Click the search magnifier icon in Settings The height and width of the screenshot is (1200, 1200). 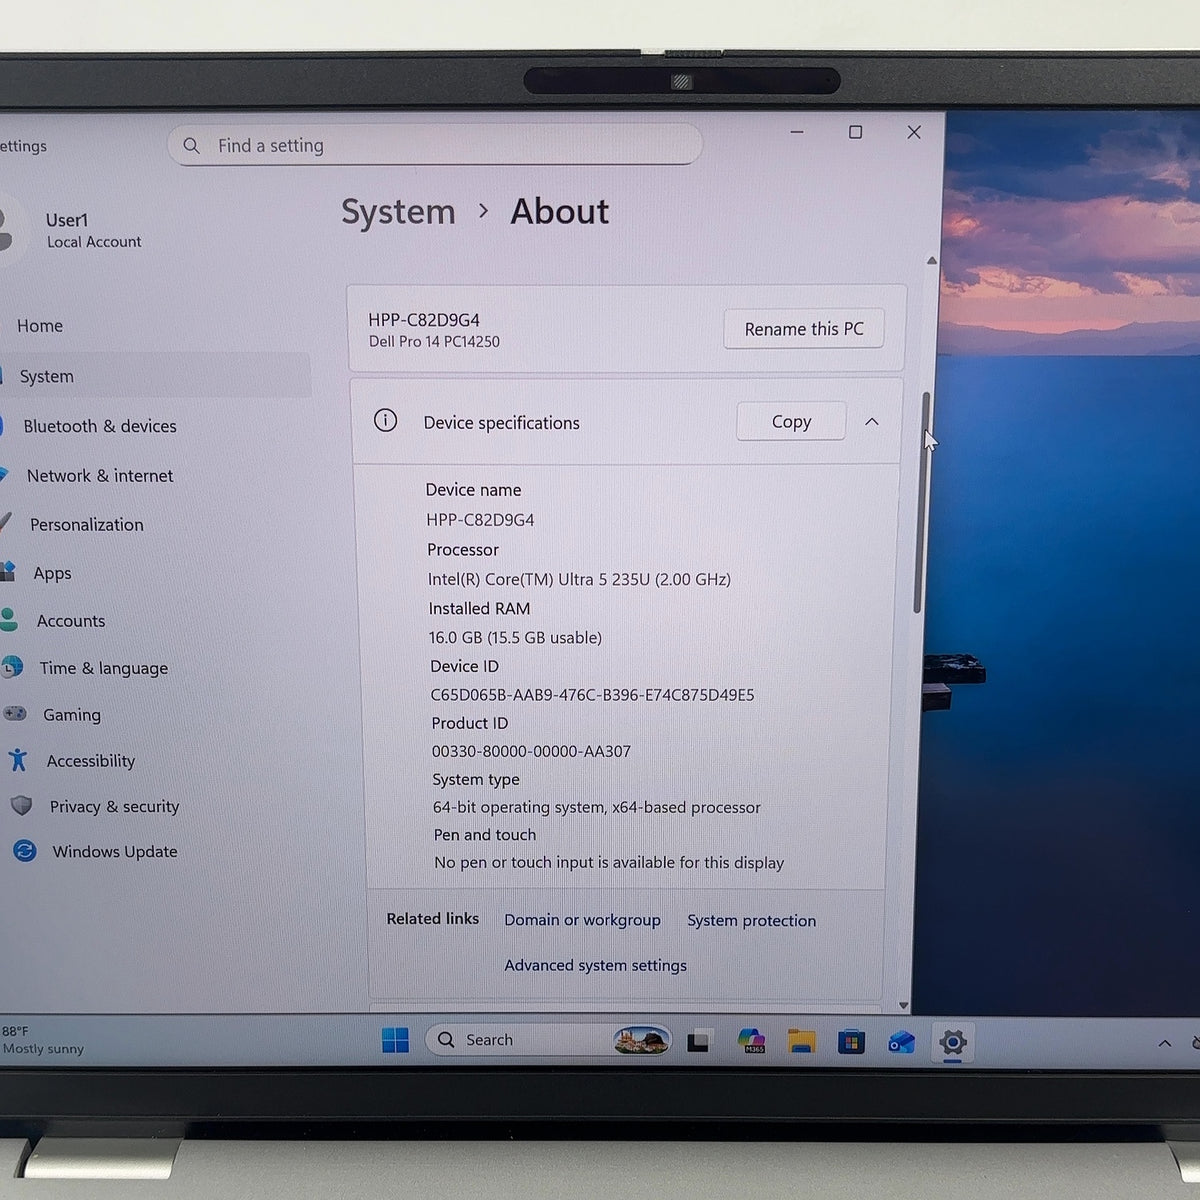[x=191, y=145]
